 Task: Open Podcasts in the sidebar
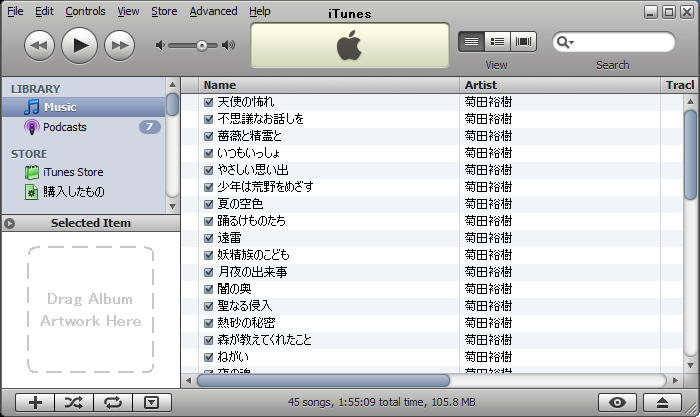(x=83, y=127)
